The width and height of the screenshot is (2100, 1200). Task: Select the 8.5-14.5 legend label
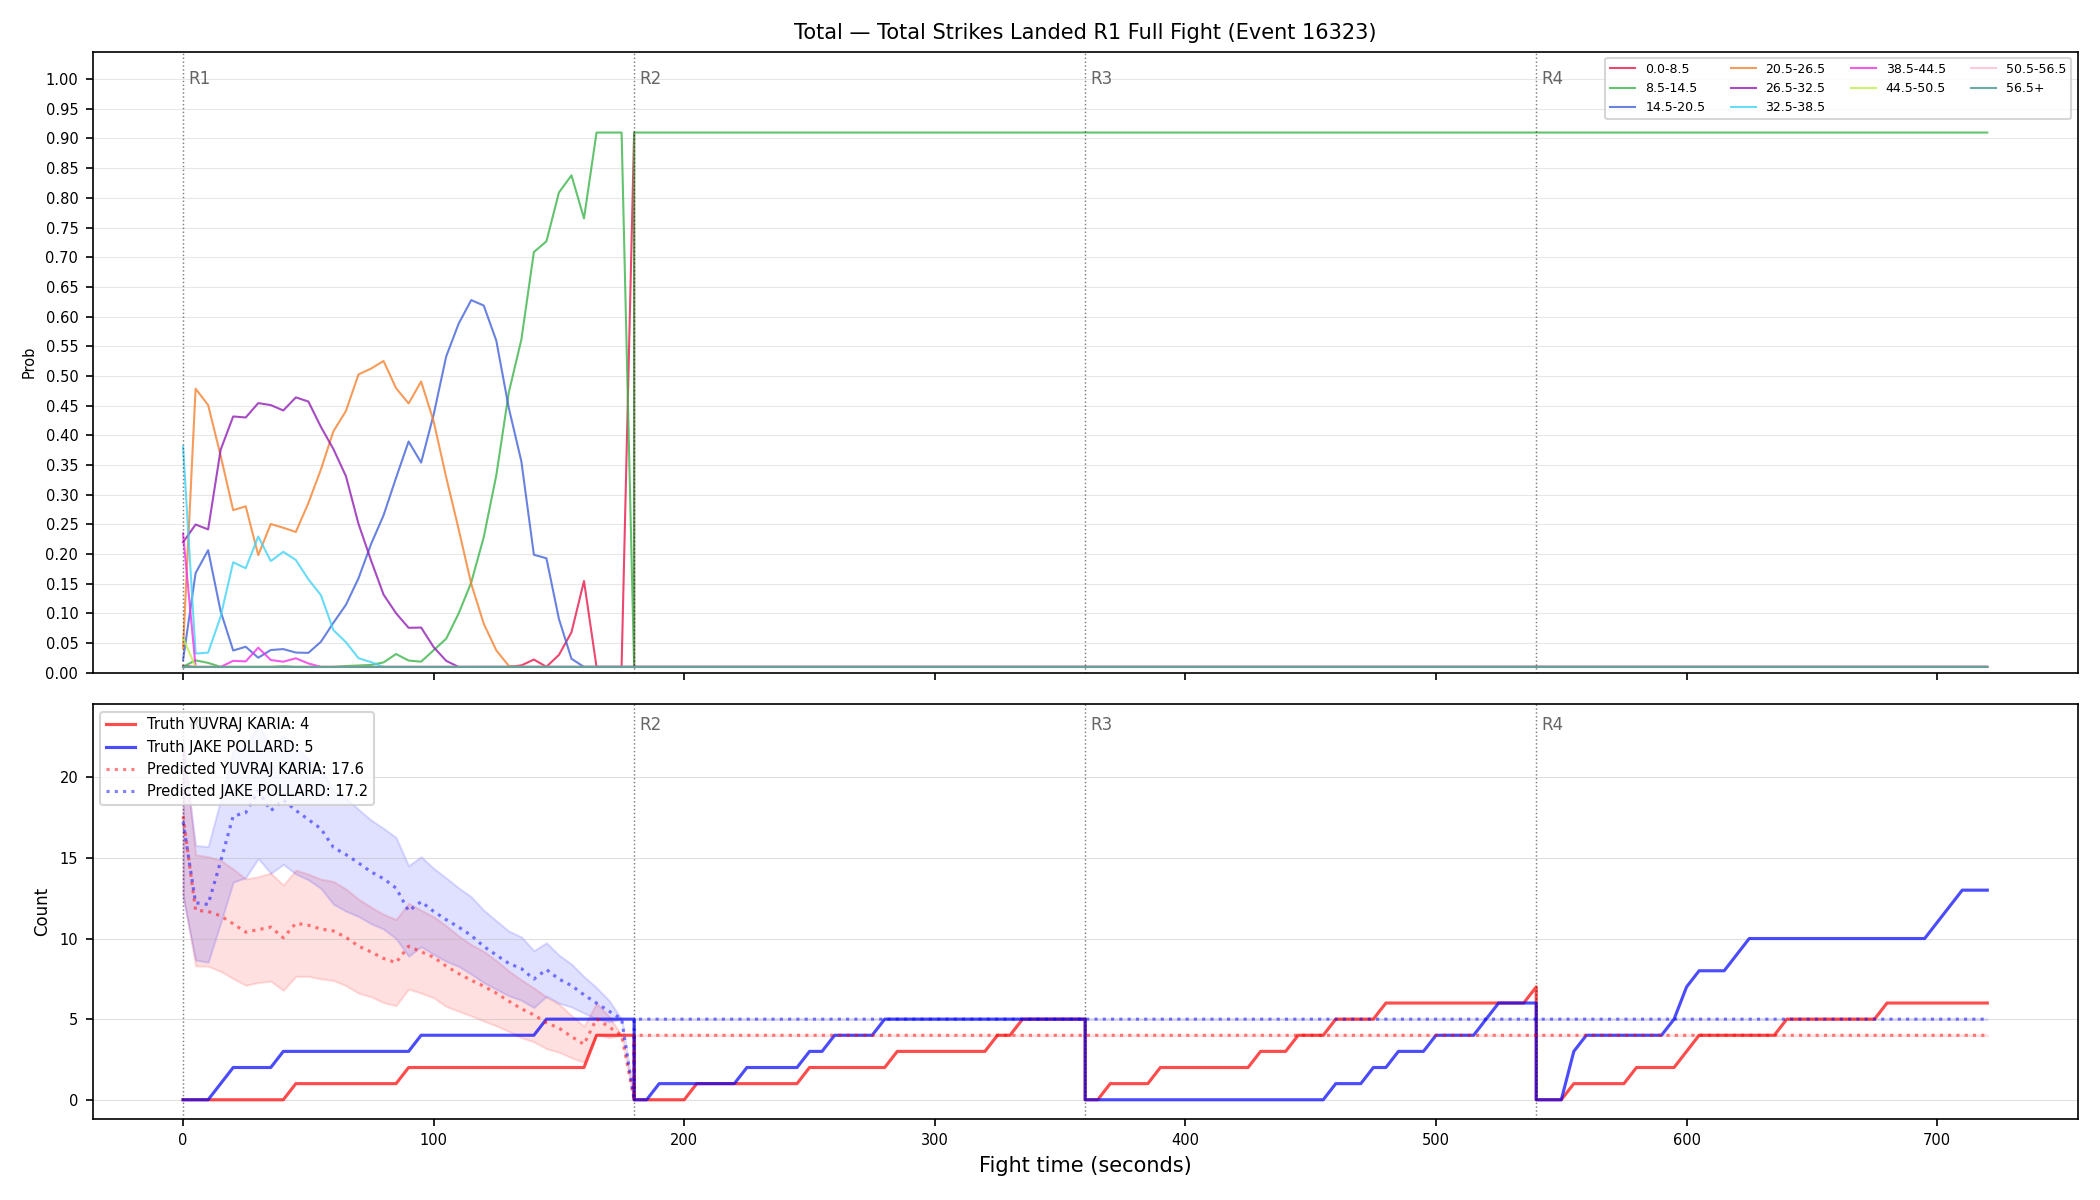tap(1671, 88)
